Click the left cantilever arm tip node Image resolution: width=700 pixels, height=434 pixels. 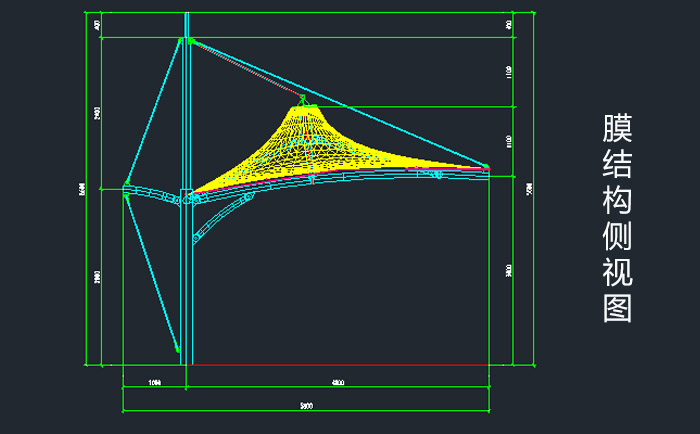[x=125, y=187]
